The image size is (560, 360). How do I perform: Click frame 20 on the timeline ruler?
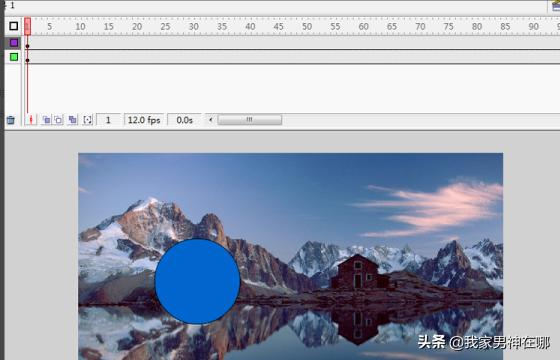tap(137, 26)
